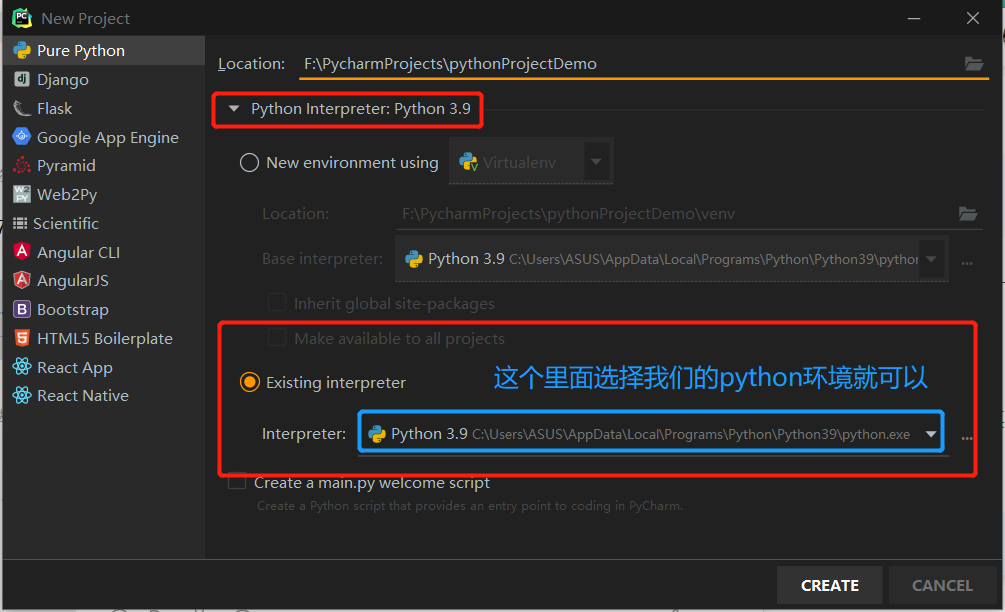Click the HTML5 Boilerplate icon
Screen dimensions: 1005x612
tap(22, 338)
